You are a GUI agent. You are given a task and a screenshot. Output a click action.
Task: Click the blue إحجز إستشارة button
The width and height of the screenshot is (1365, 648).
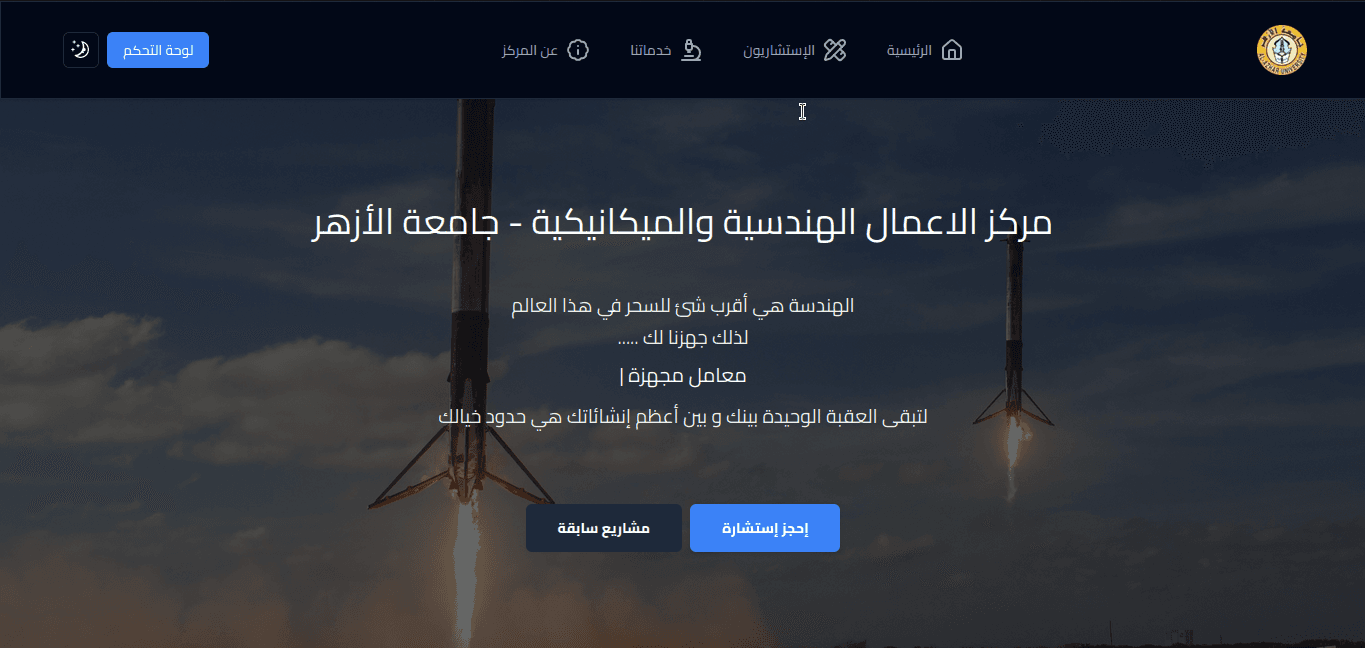click(x=765, y=528)
